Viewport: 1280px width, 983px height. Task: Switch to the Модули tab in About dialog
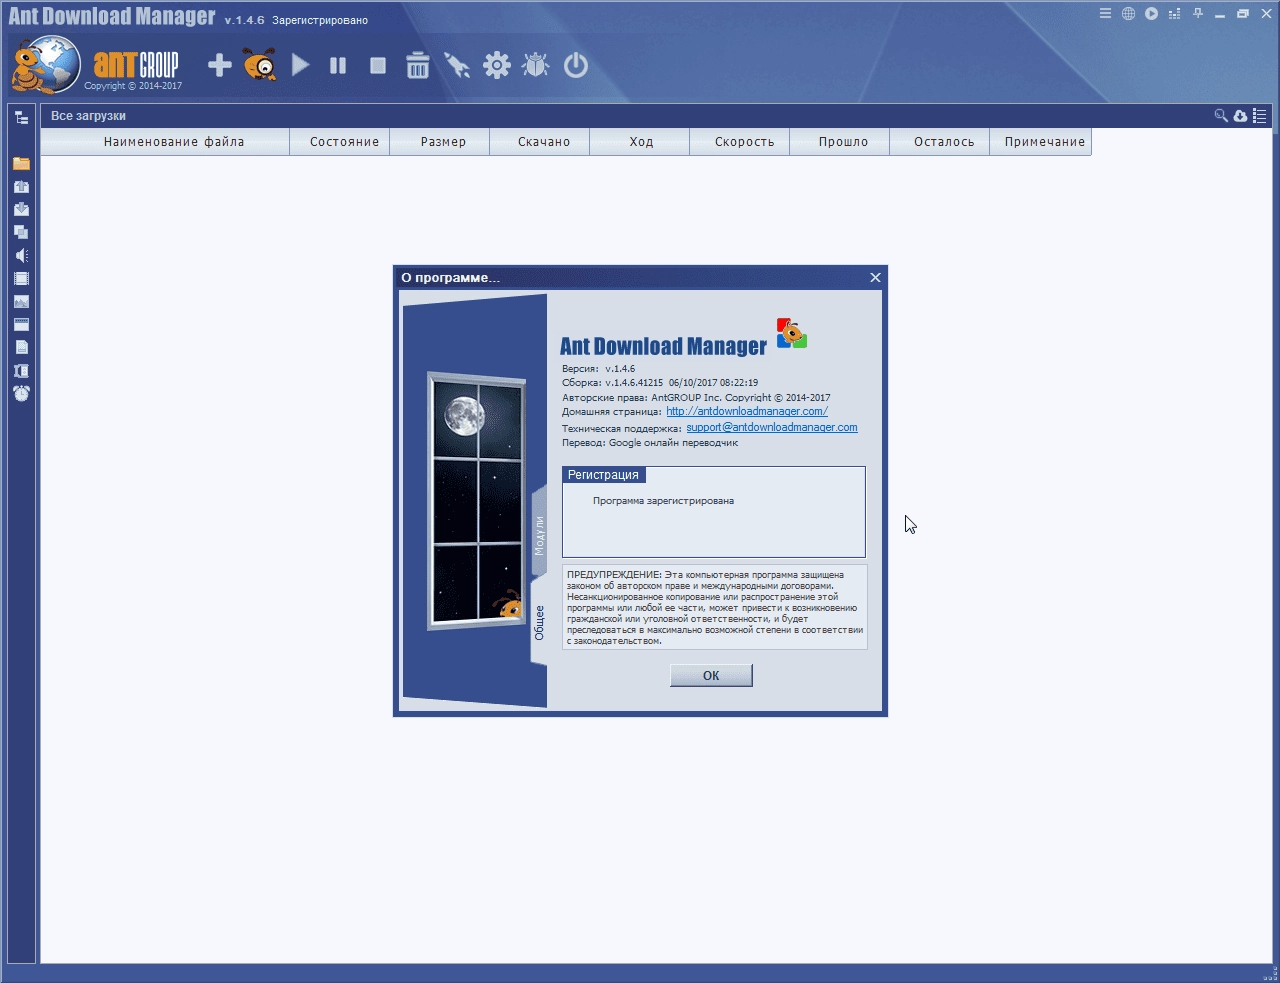539,535
